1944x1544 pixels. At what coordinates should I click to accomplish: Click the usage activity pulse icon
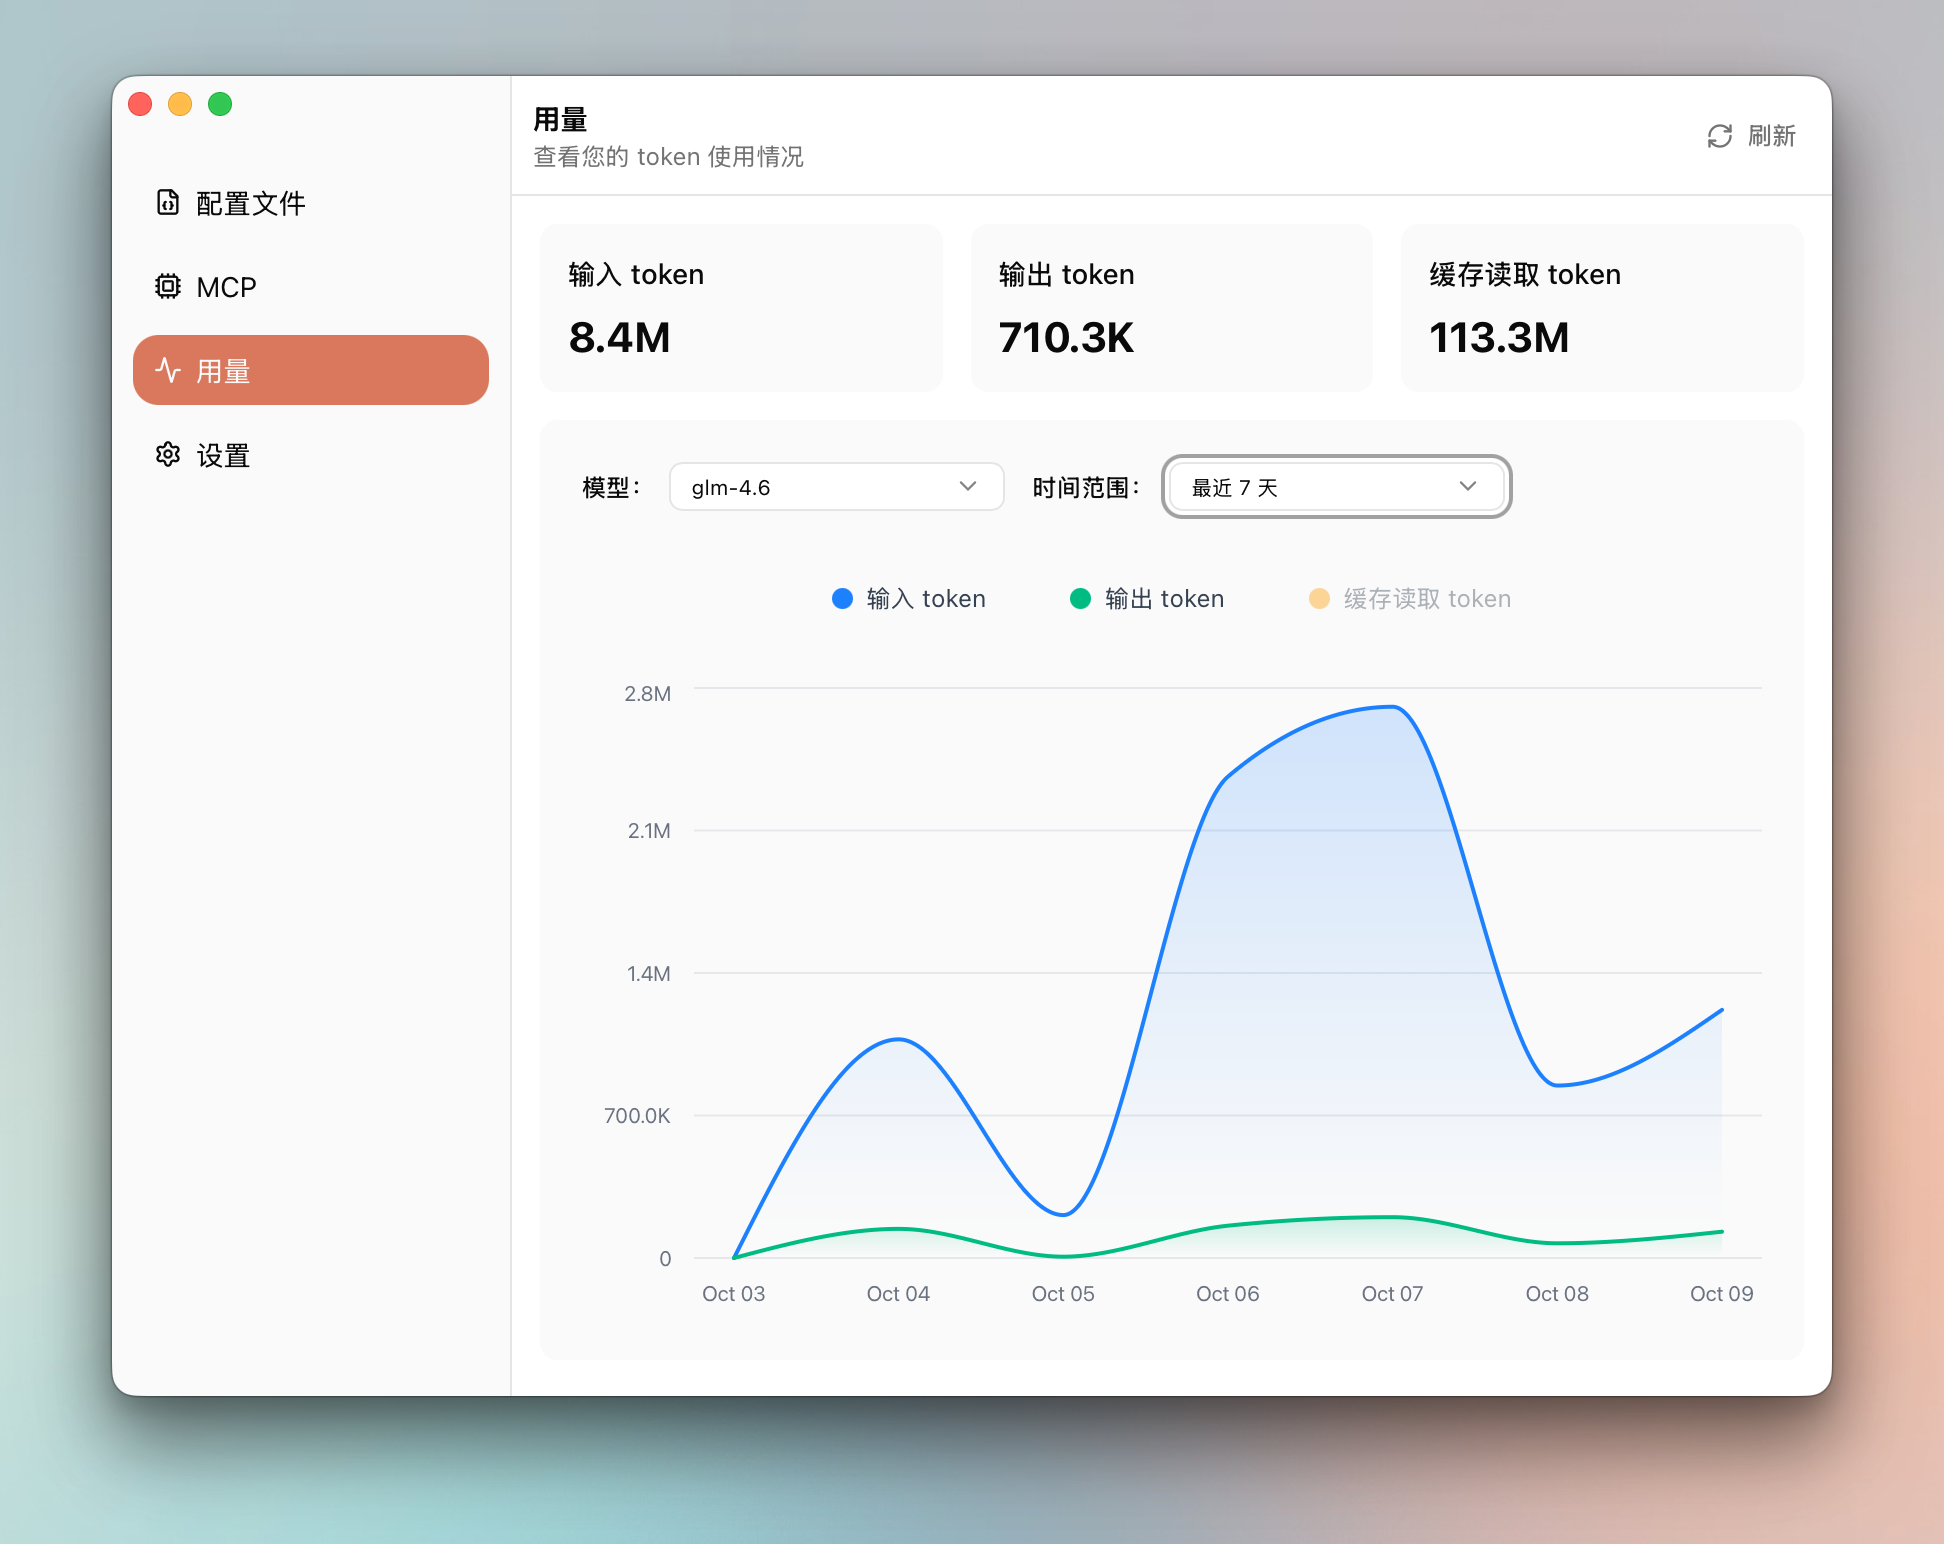coord(168,371)
